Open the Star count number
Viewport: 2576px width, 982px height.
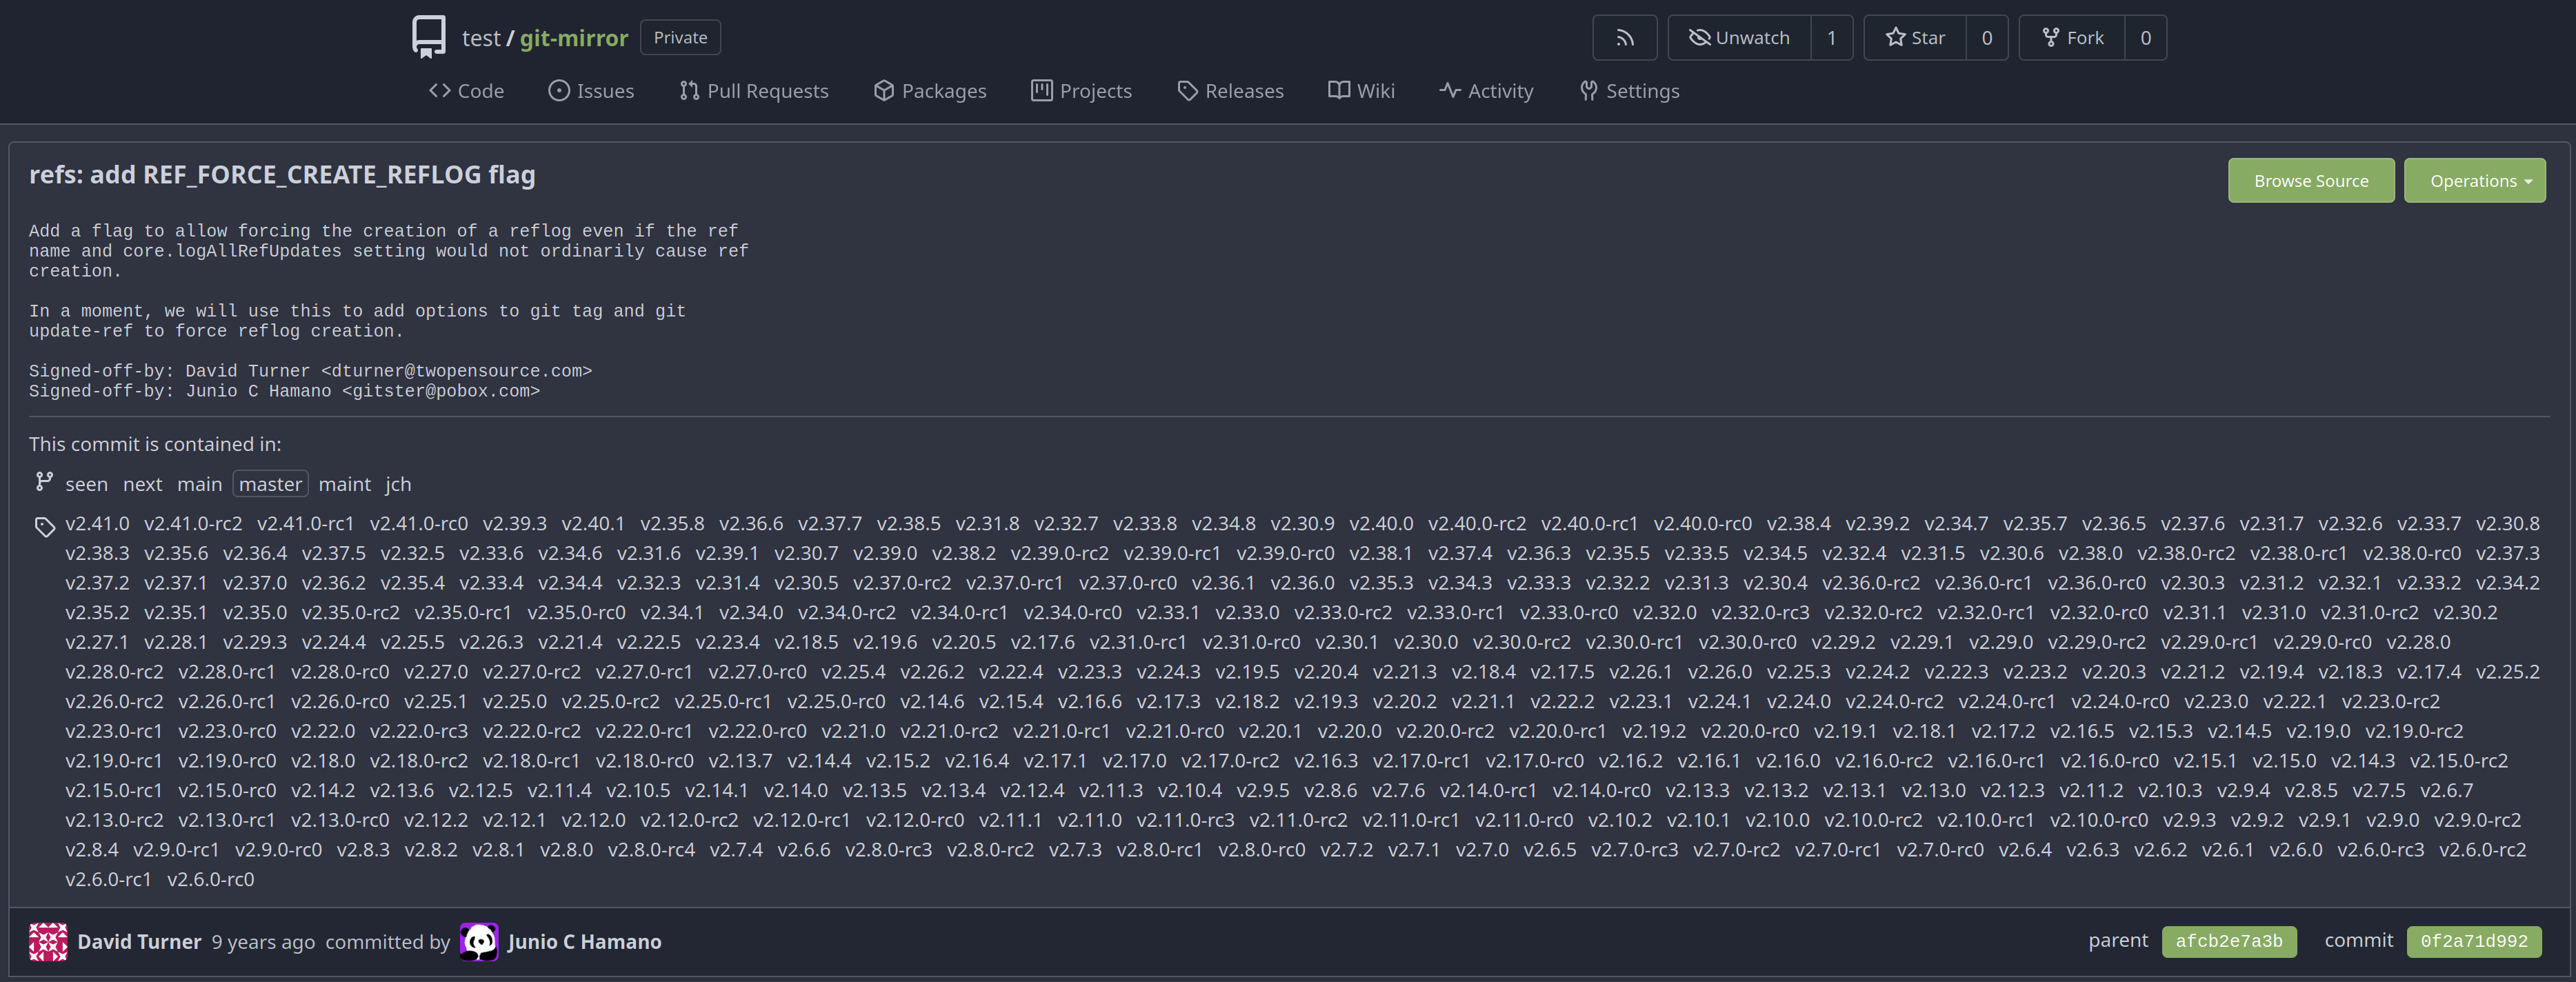(1986, 38)
